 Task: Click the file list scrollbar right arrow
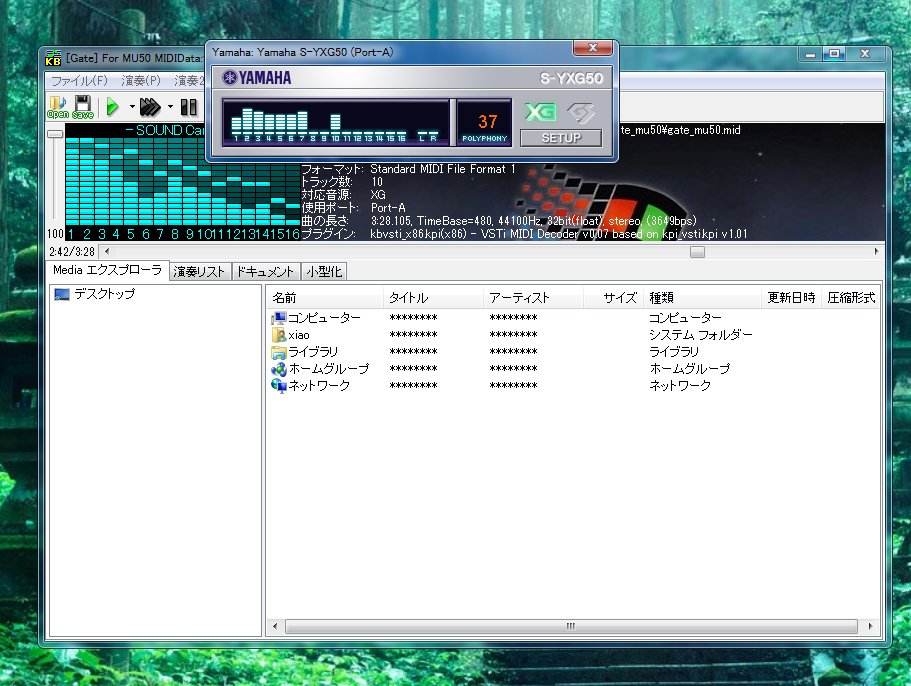tap(870, 626)
